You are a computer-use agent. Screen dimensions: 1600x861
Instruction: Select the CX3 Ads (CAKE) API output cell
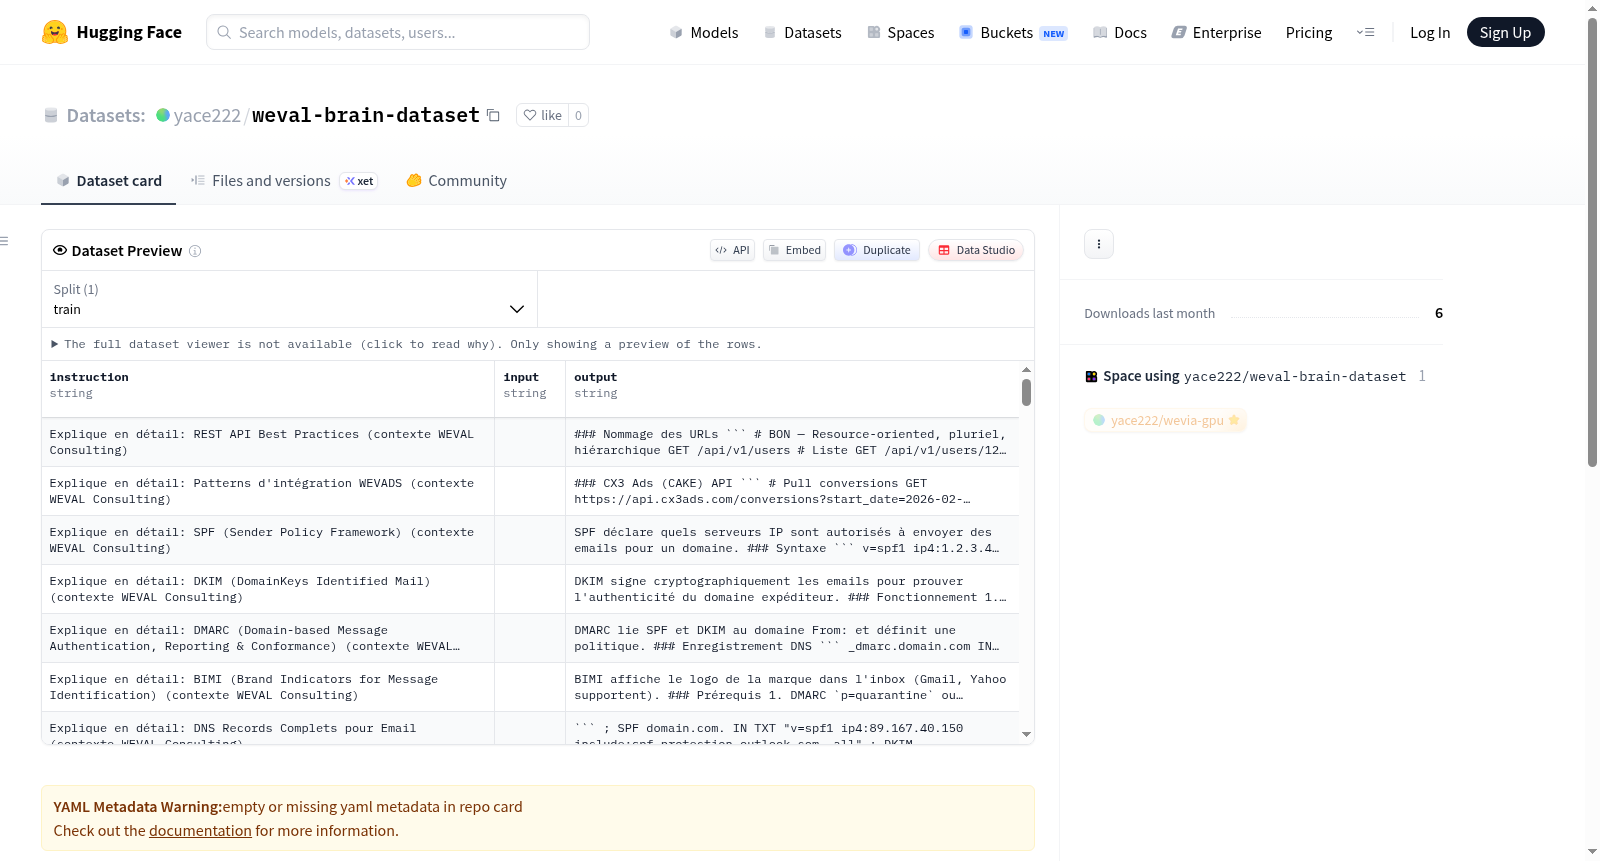pyautogui.click(x=792, y=491)
